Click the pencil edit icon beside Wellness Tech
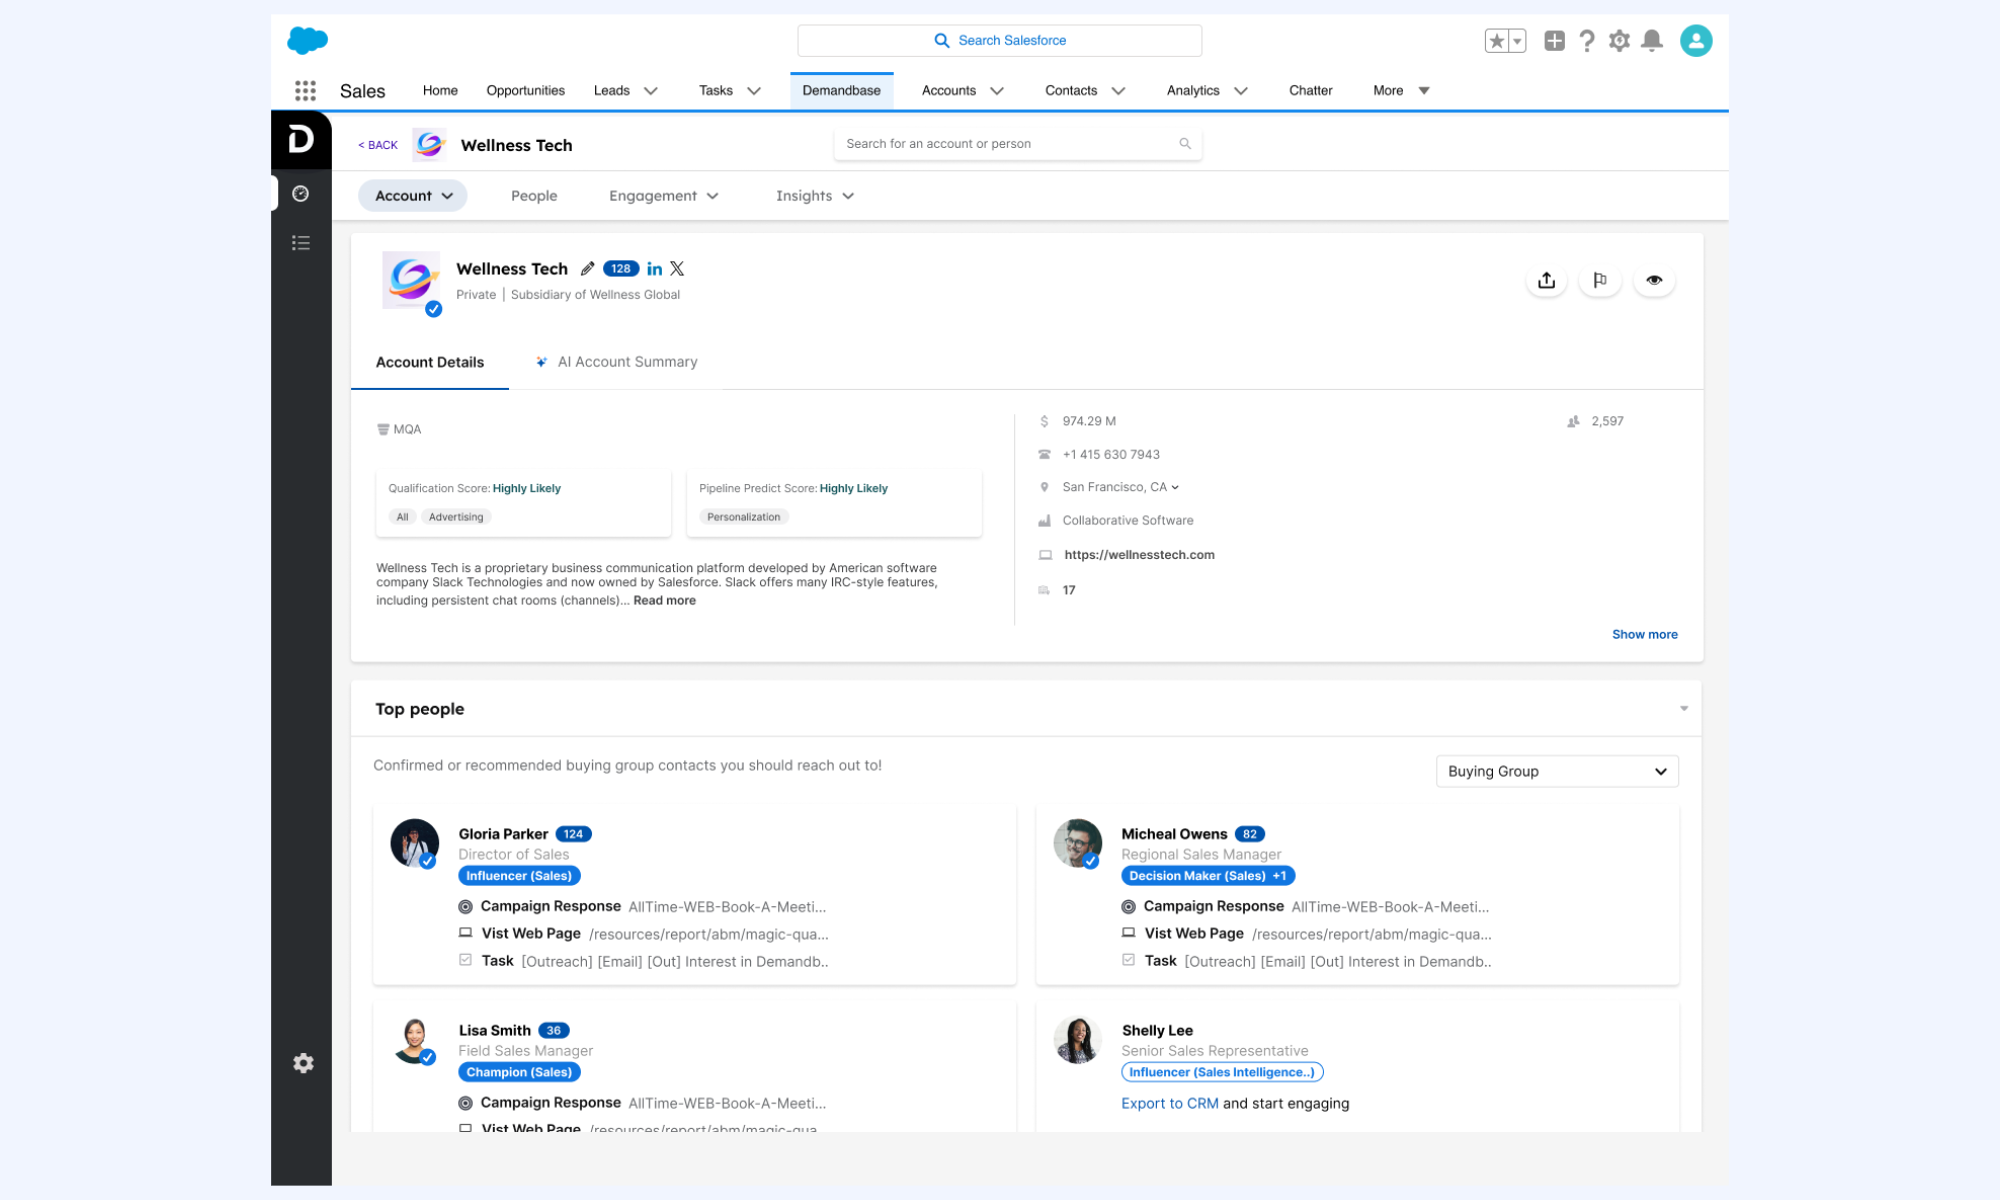This screenshot has width=2000, height=1200. click(588, 268)
